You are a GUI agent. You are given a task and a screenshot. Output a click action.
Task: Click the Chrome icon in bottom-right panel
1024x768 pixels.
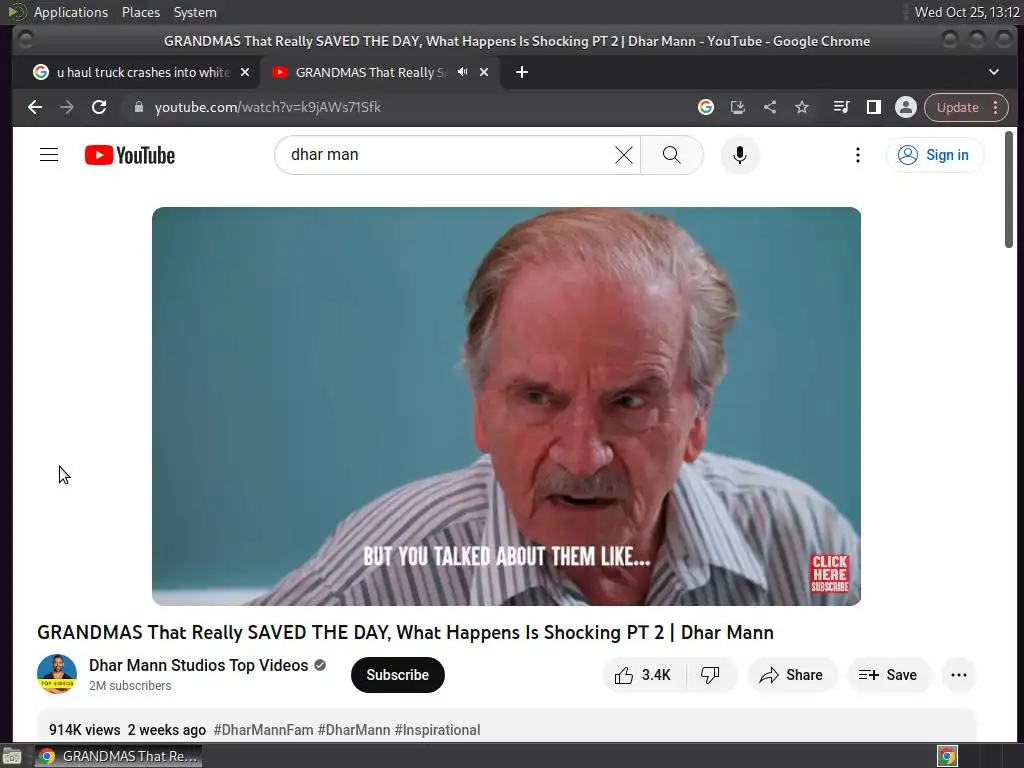tap(947, 756)
